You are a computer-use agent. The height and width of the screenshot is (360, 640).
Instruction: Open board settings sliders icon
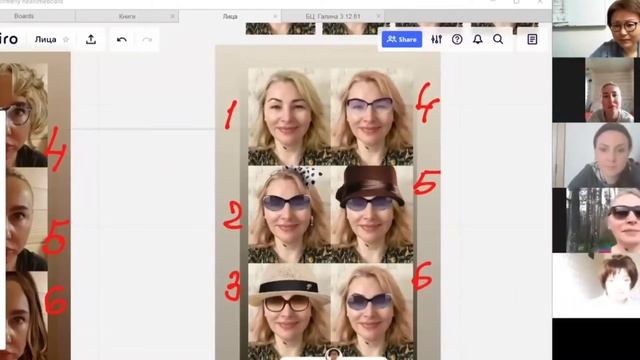pyautogui.click(x=436, y=39)
